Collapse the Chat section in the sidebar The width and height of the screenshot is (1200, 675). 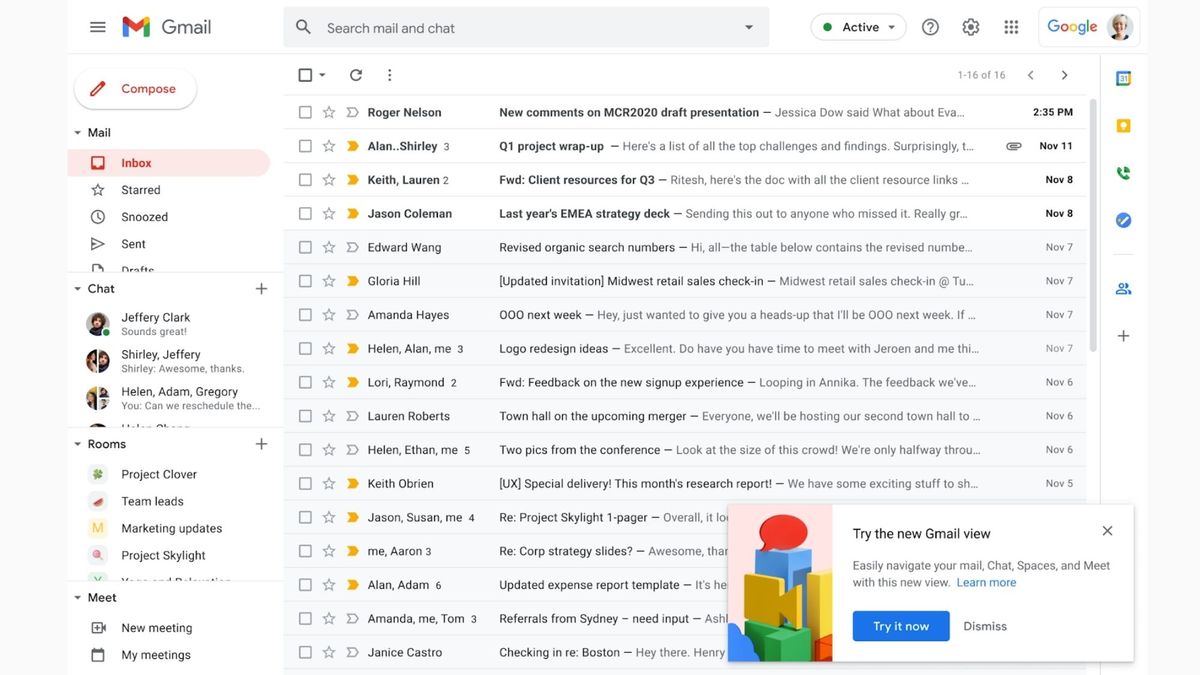[x=77, y=288]
